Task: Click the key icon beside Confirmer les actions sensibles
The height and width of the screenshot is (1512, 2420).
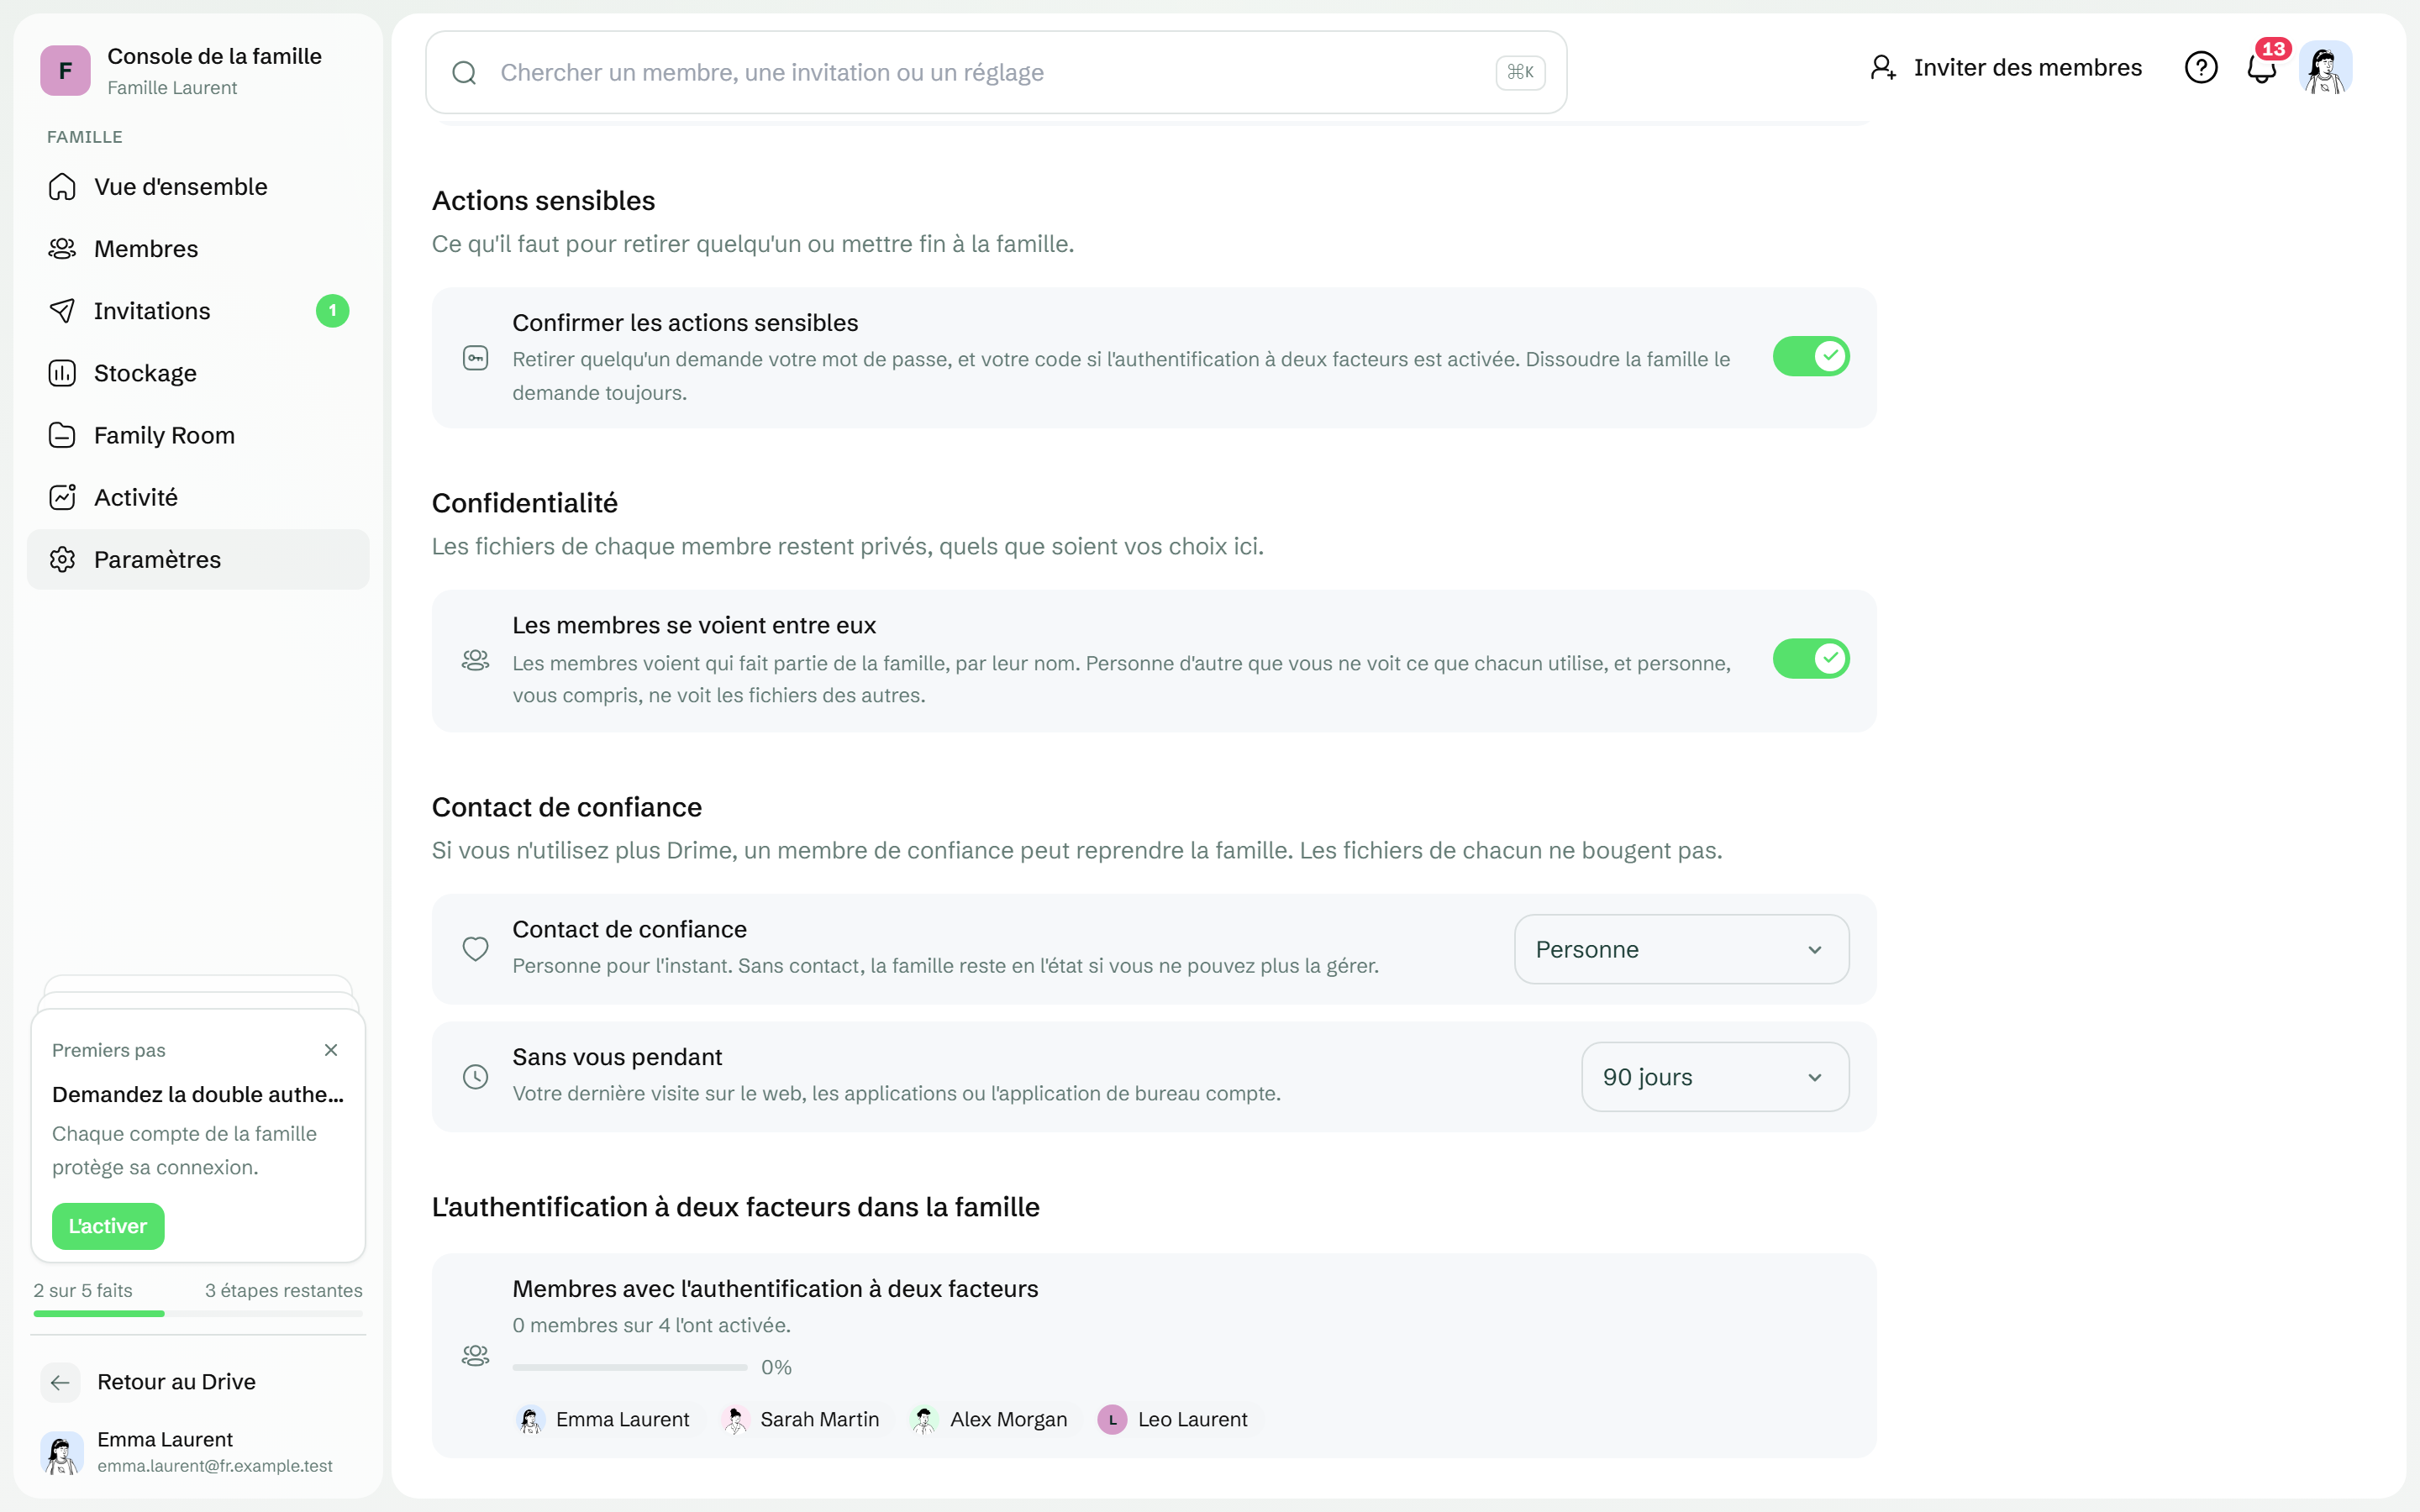Action: [476, 358]
